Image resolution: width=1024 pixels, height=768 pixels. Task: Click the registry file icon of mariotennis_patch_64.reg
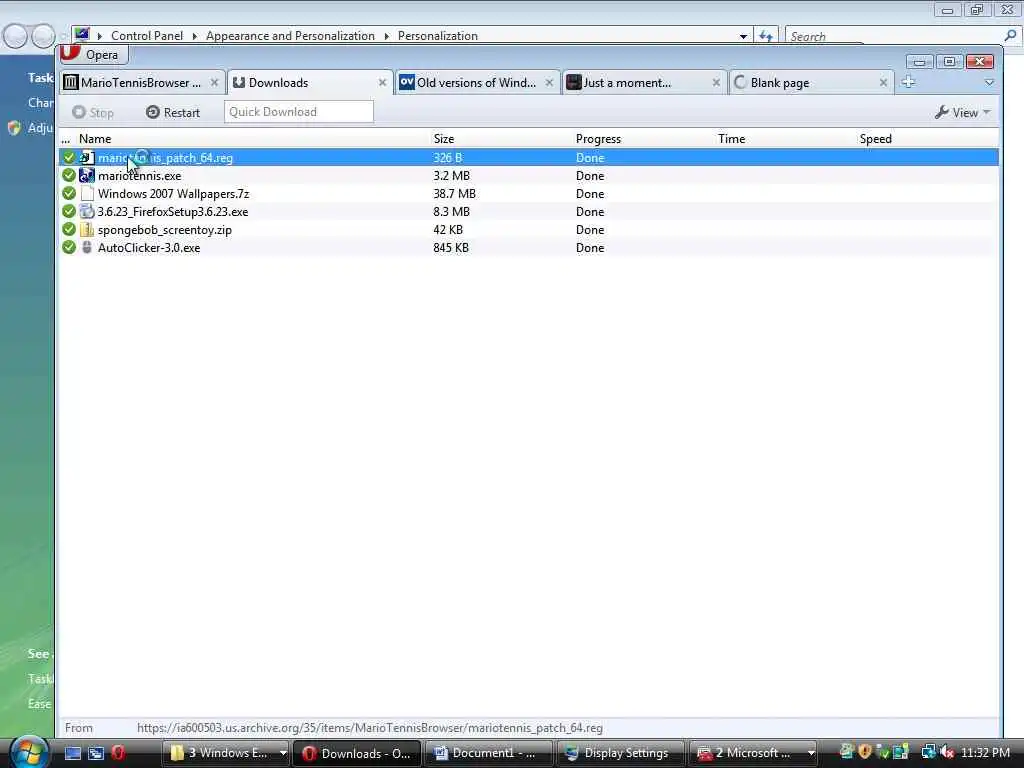tap(86, 158)
